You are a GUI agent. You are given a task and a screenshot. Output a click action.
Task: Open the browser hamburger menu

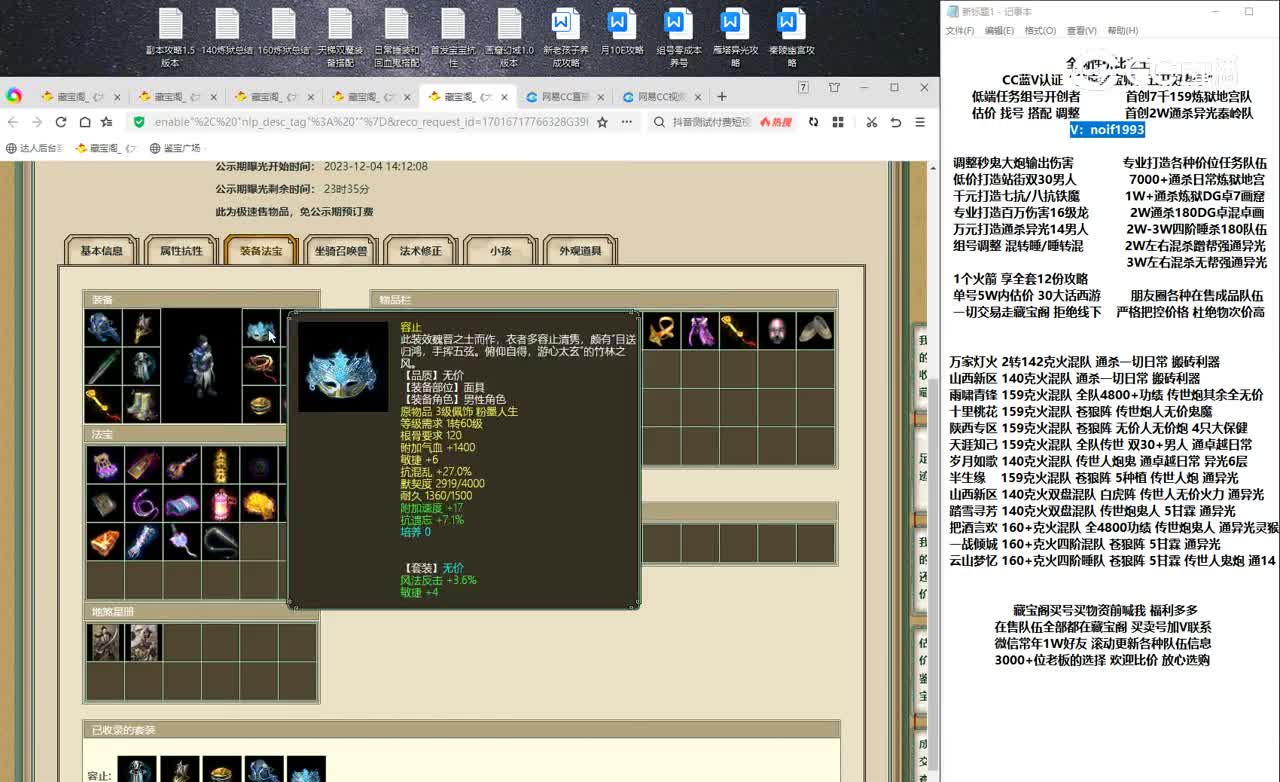(x=920, y=122)
